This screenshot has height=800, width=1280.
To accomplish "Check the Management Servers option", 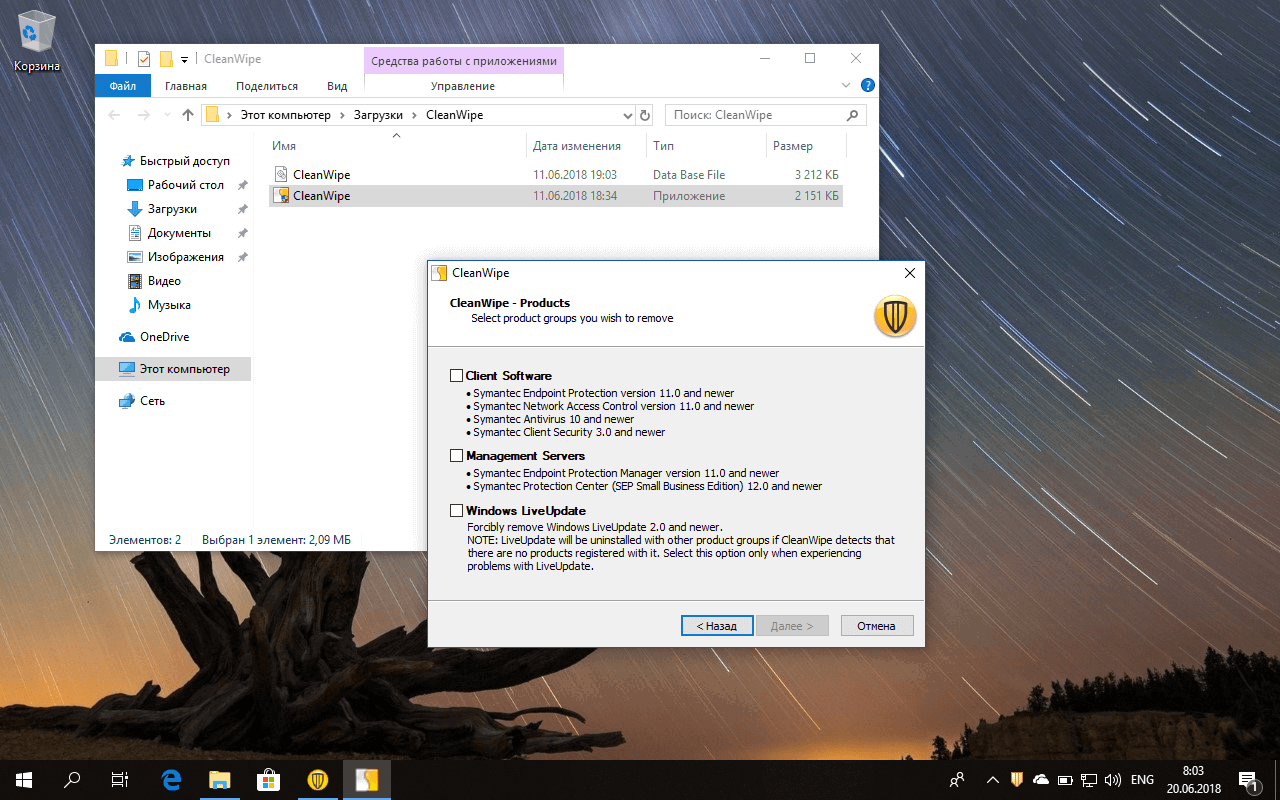I will (x=457, y=456).
